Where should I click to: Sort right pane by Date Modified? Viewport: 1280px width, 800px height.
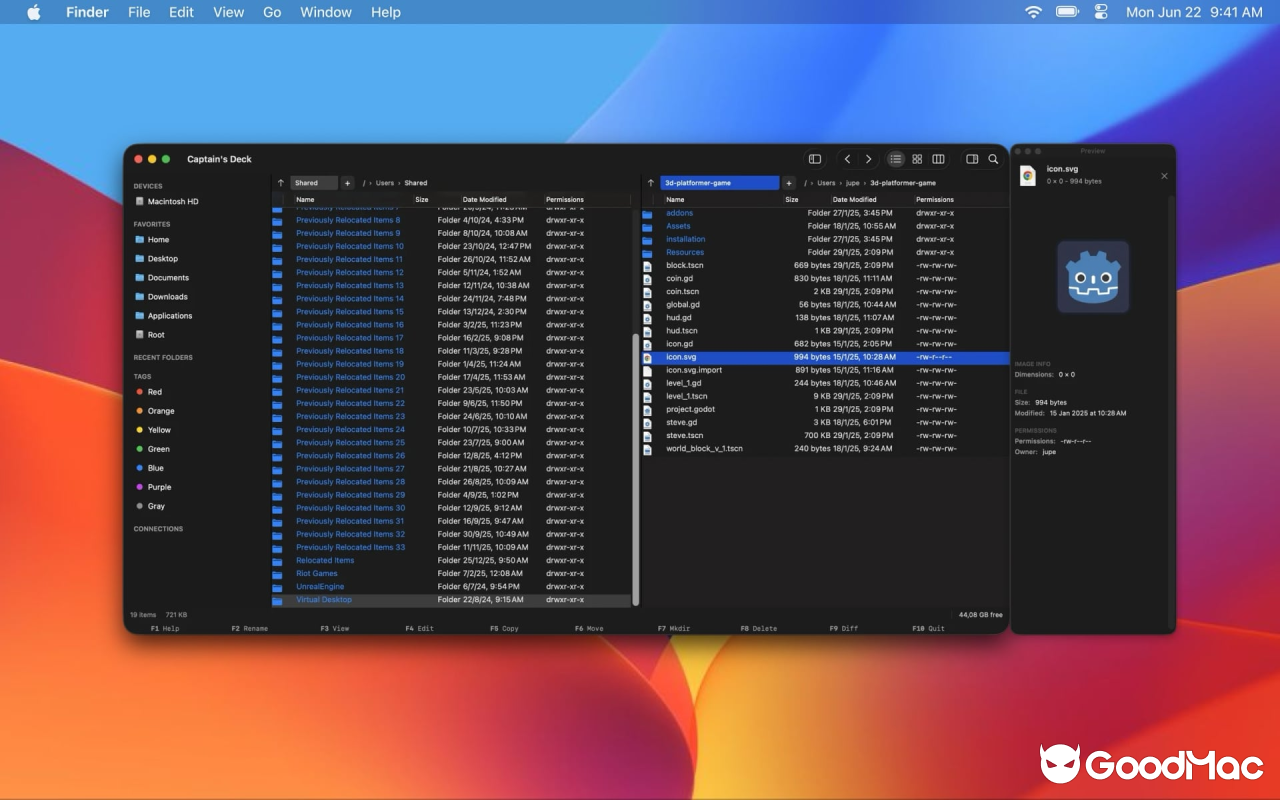pyautogui.click(x=855, y=199)
